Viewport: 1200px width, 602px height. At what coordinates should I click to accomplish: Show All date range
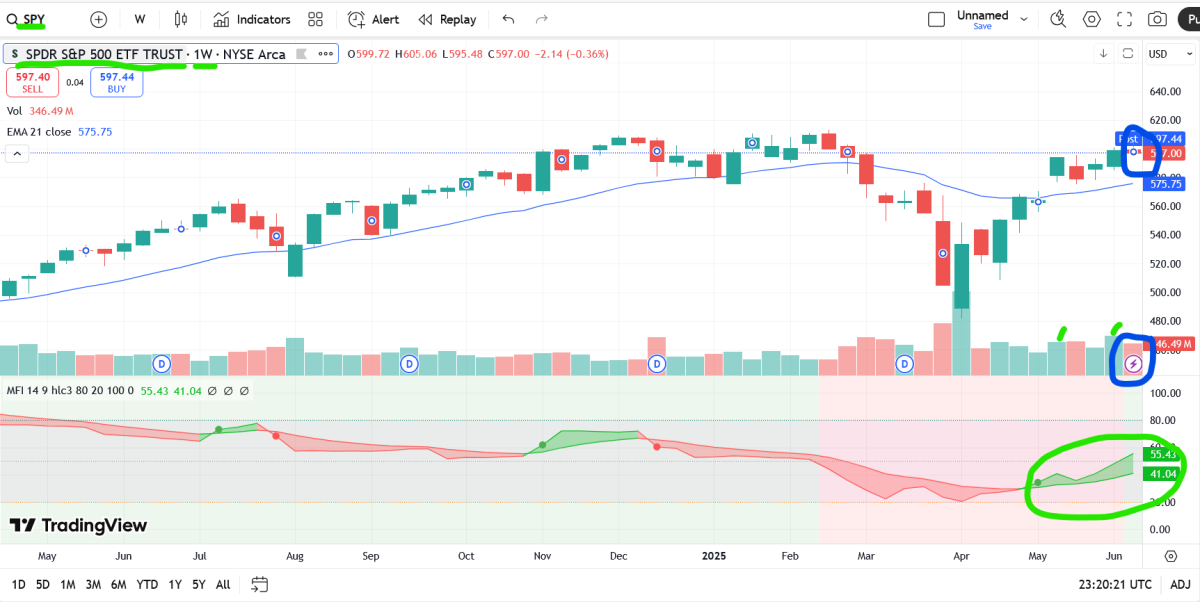pyautogui.click(x=223, y=584)
